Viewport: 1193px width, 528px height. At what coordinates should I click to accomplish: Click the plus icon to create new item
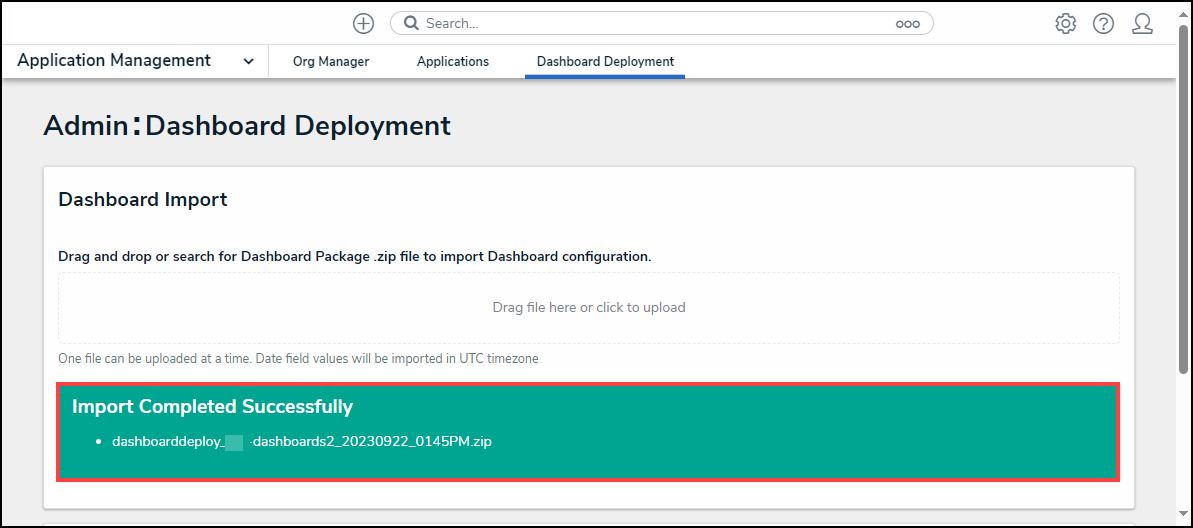click(x=363, y=24)
